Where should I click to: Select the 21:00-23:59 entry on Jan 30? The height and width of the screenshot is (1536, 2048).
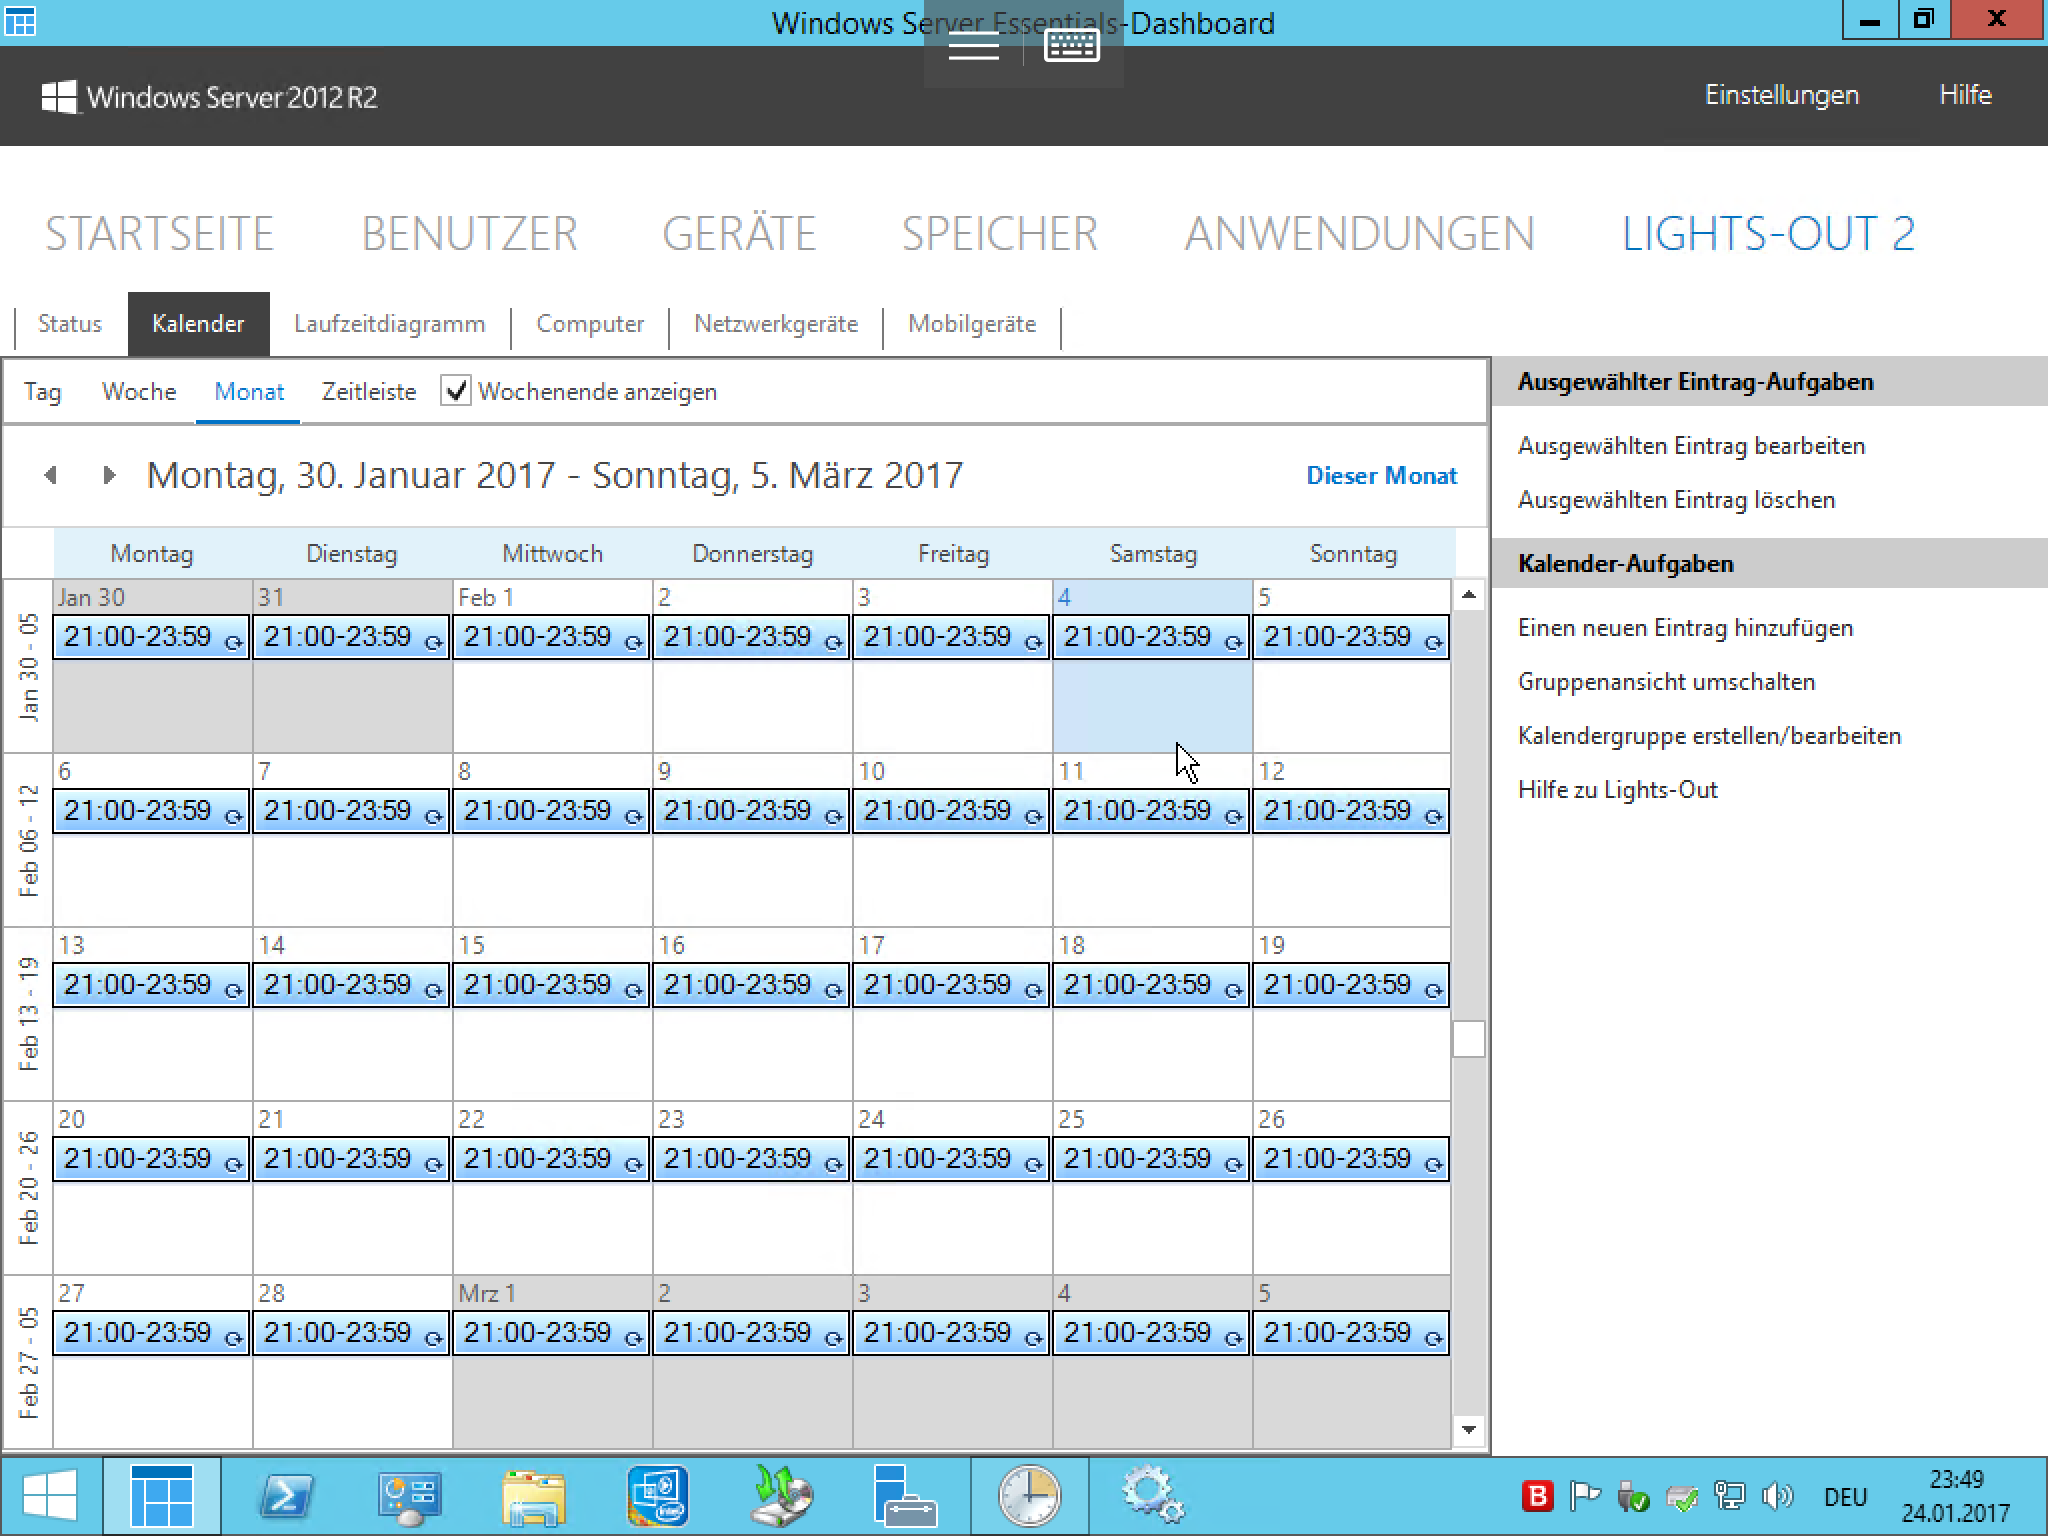click(151, 637)
